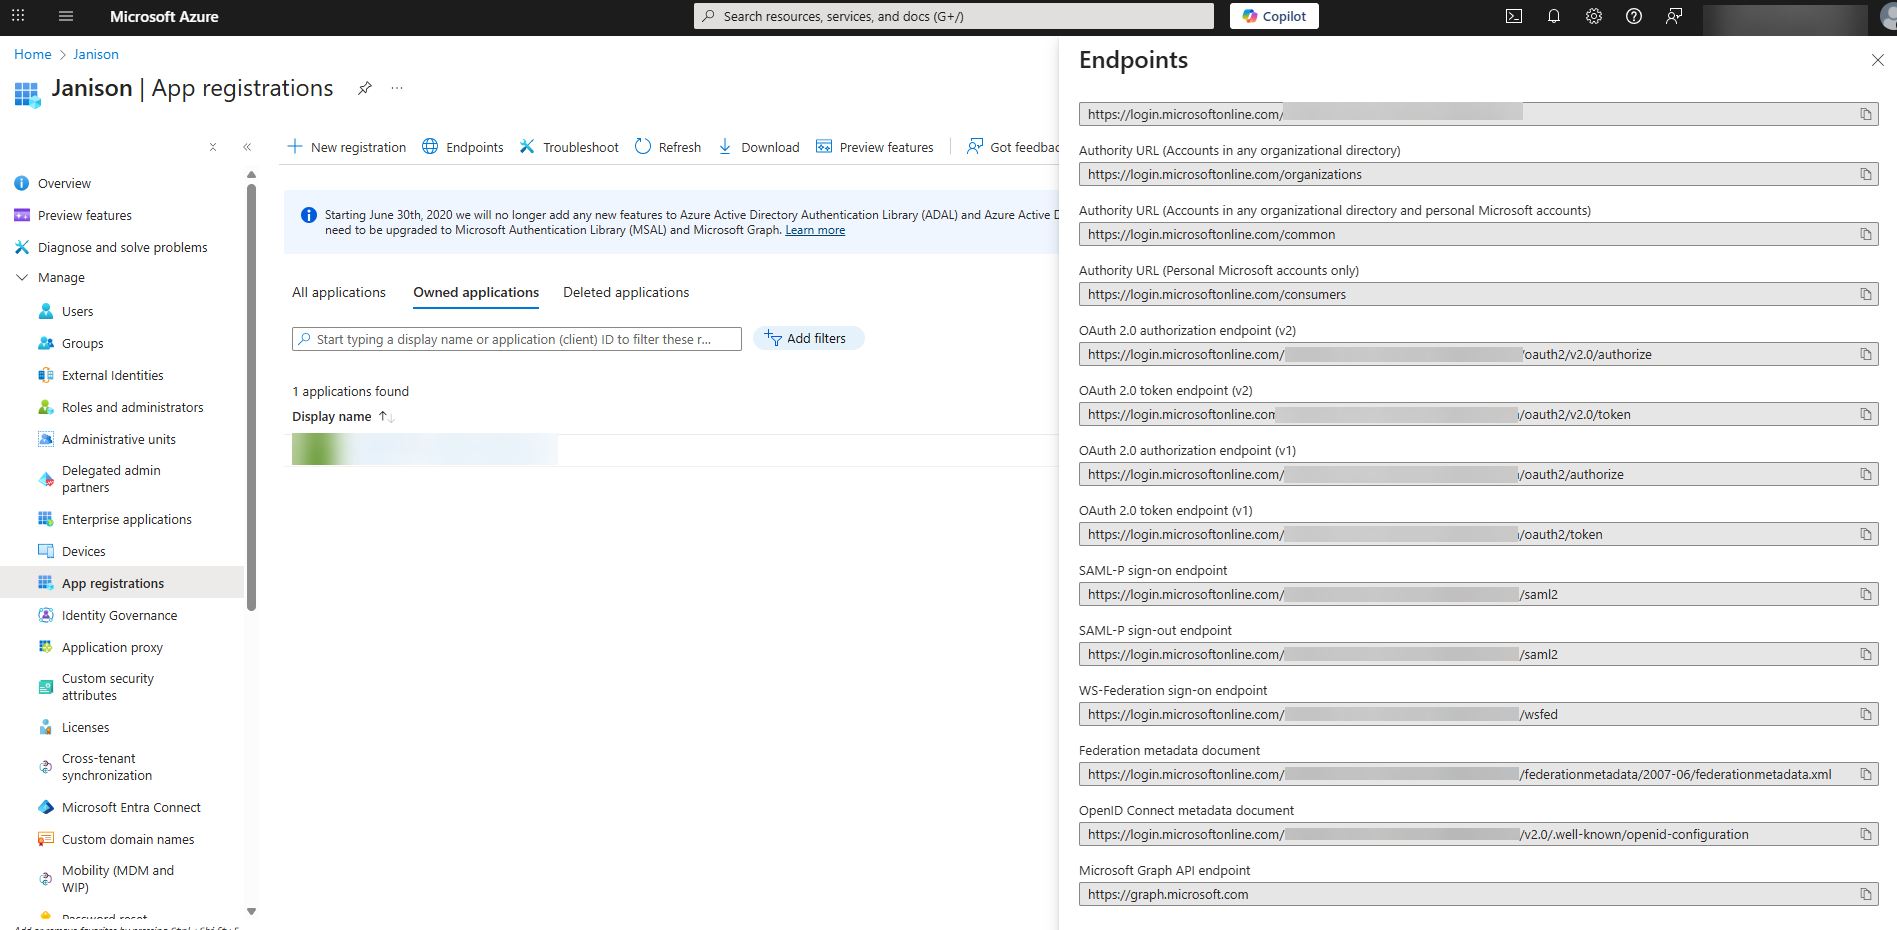
Task: Copy the Microsoft Graph API endpoint URL
Action: [x=1865, y=894]
